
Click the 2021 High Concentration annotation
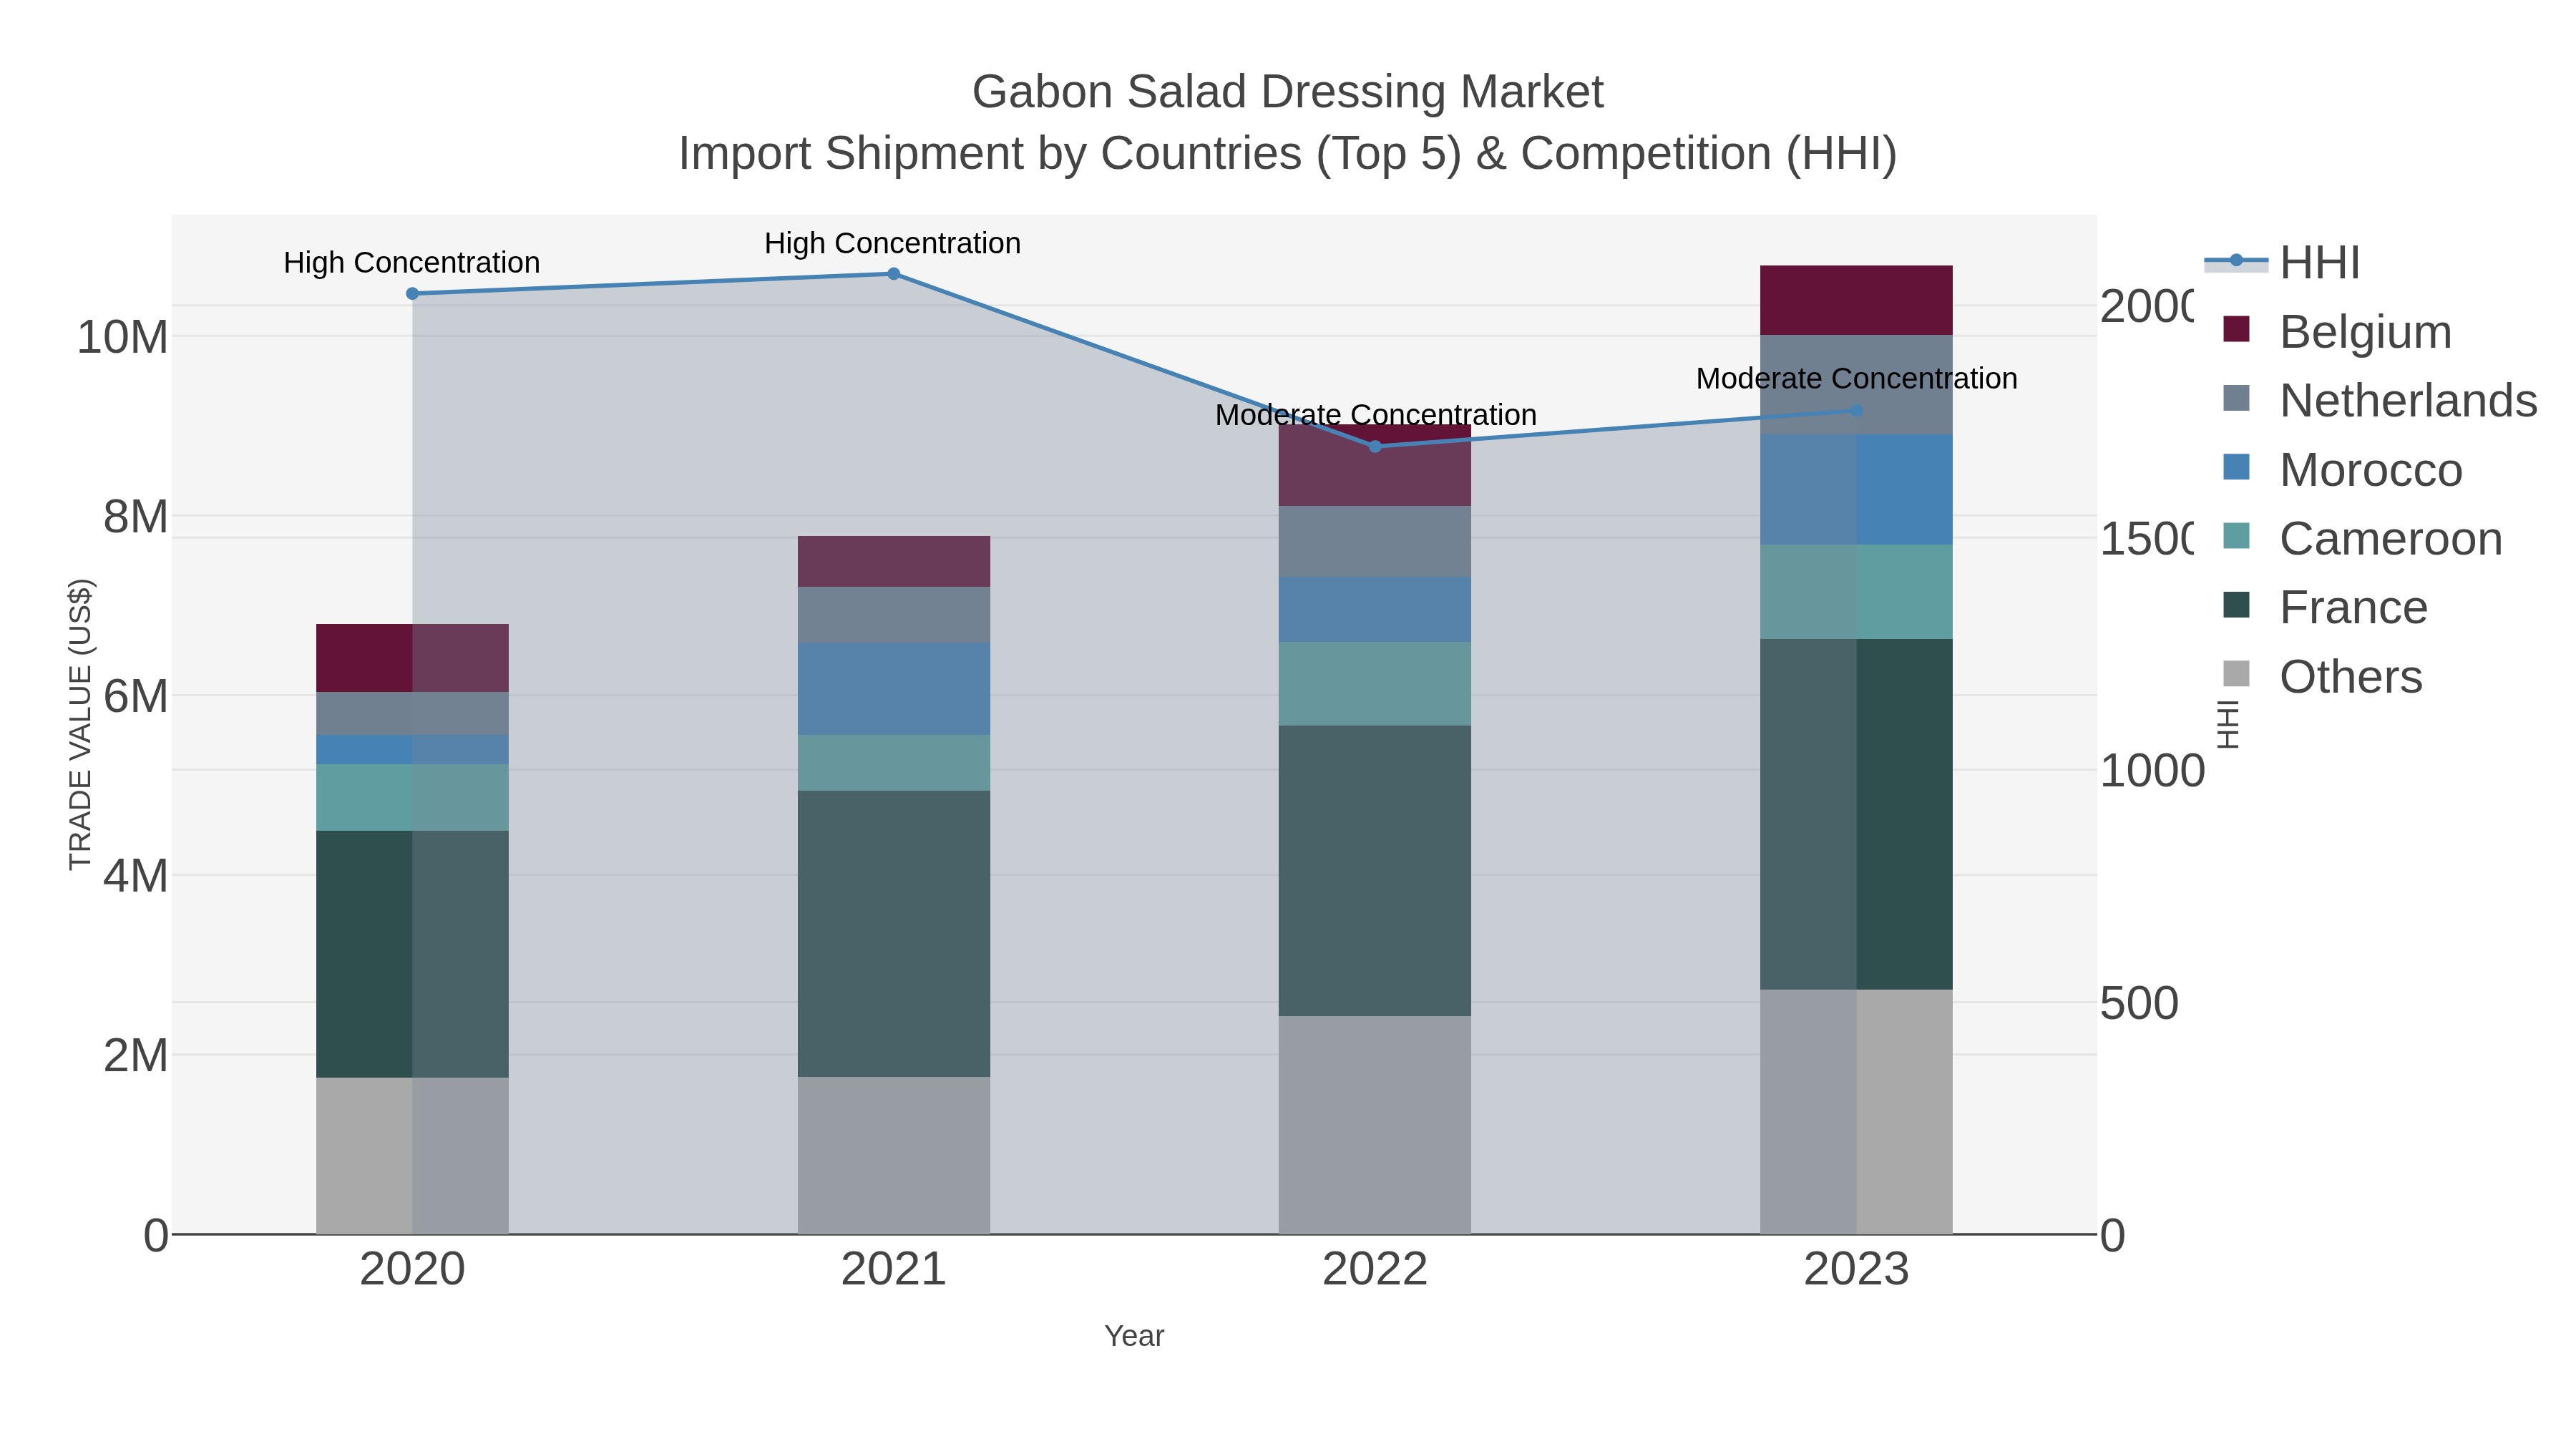click(893, 243)
